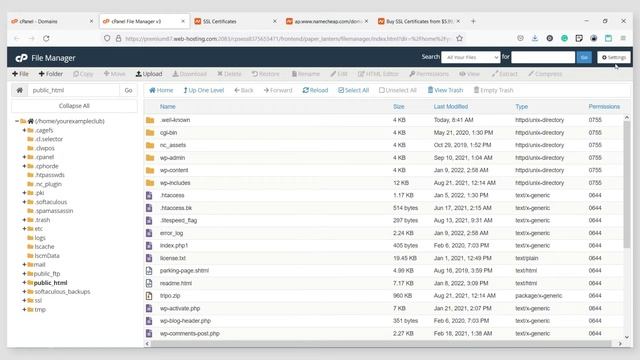Viewport: 640px width, 360px height.
Task: Click the Restore toolbar button
Action: [x=266, y=74]
